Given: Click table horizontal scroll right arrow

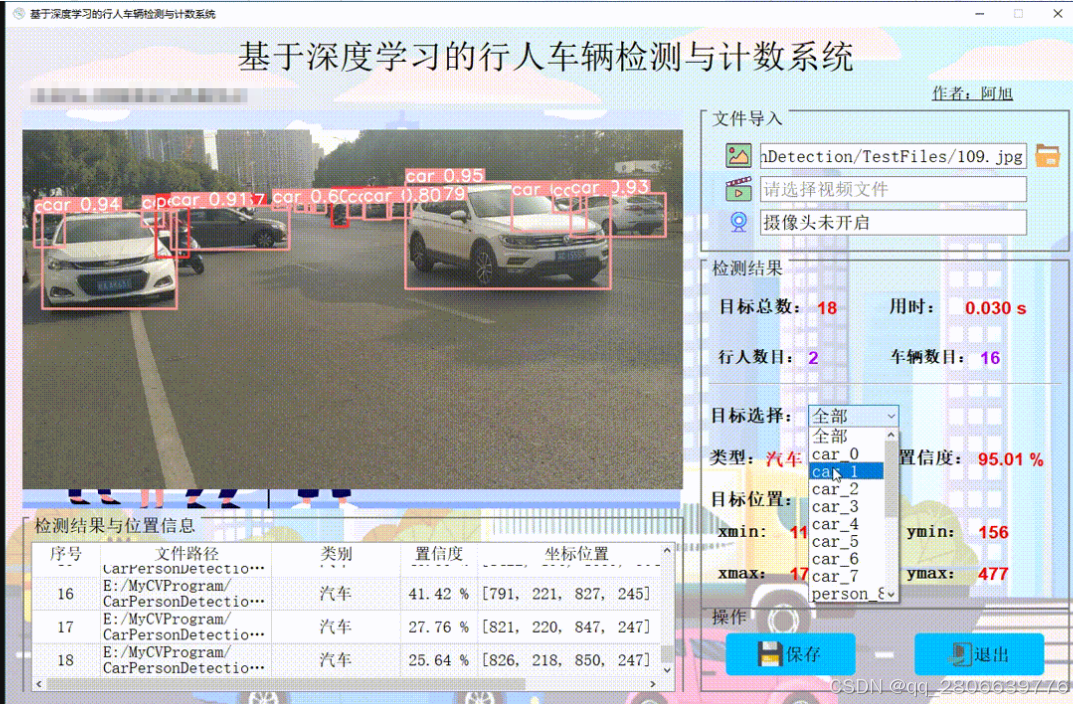Looking at the screenshot, I should tap(653, 683).
